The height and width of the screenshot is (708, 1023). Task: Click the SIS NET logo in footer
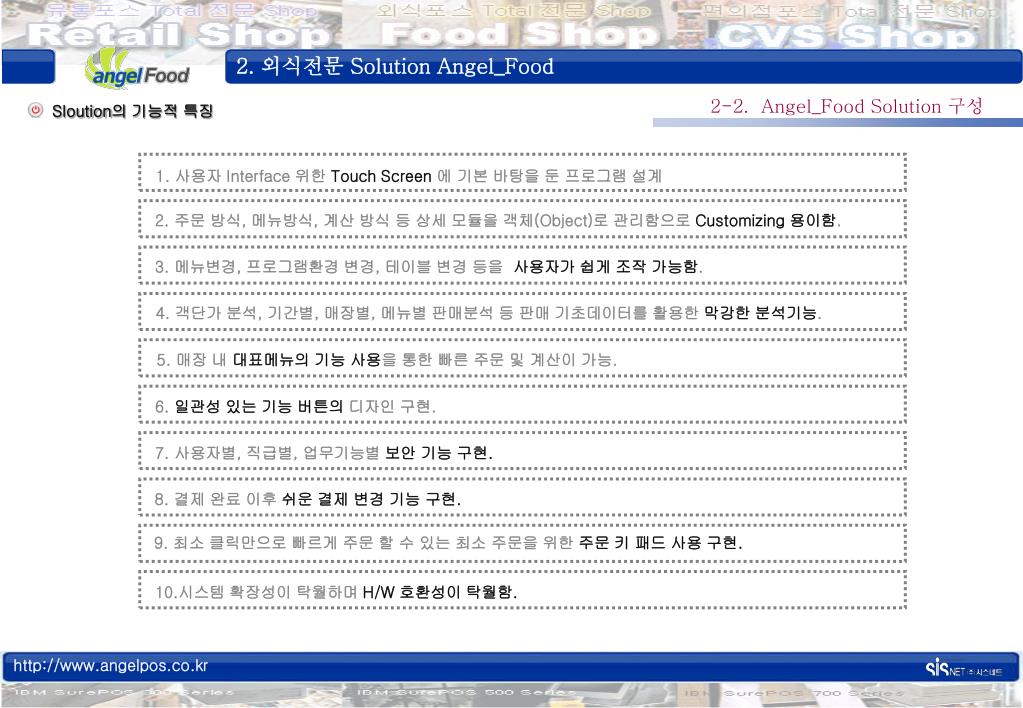tap(963, 668)
